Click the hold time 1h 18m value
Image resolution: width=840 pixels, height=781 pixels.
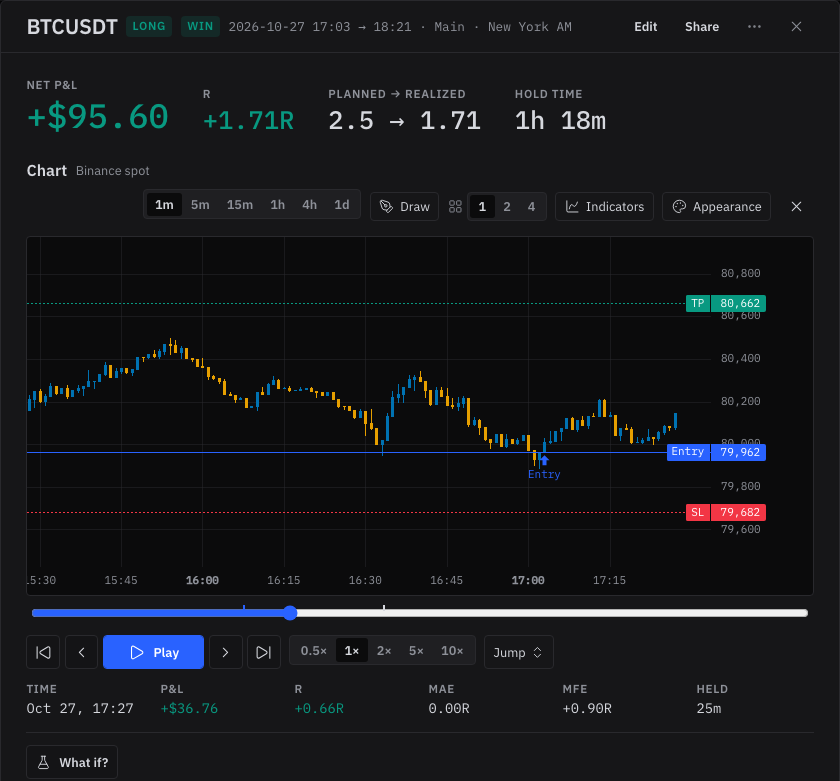560,121
